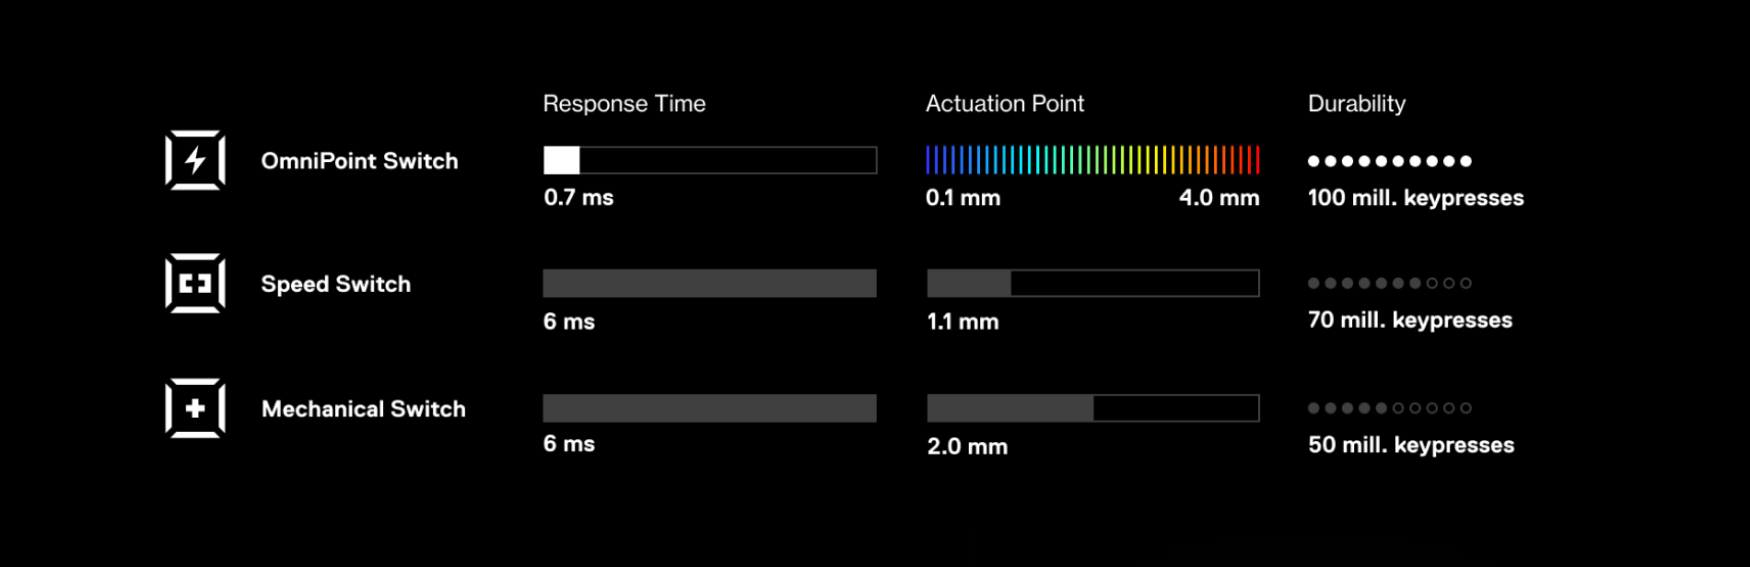Image resolution: width=1750 pixels, height=567 pixels.
Task: Click the rainbow actuation point range bar
Action: pyautogui.click(x=1092, y=160)
